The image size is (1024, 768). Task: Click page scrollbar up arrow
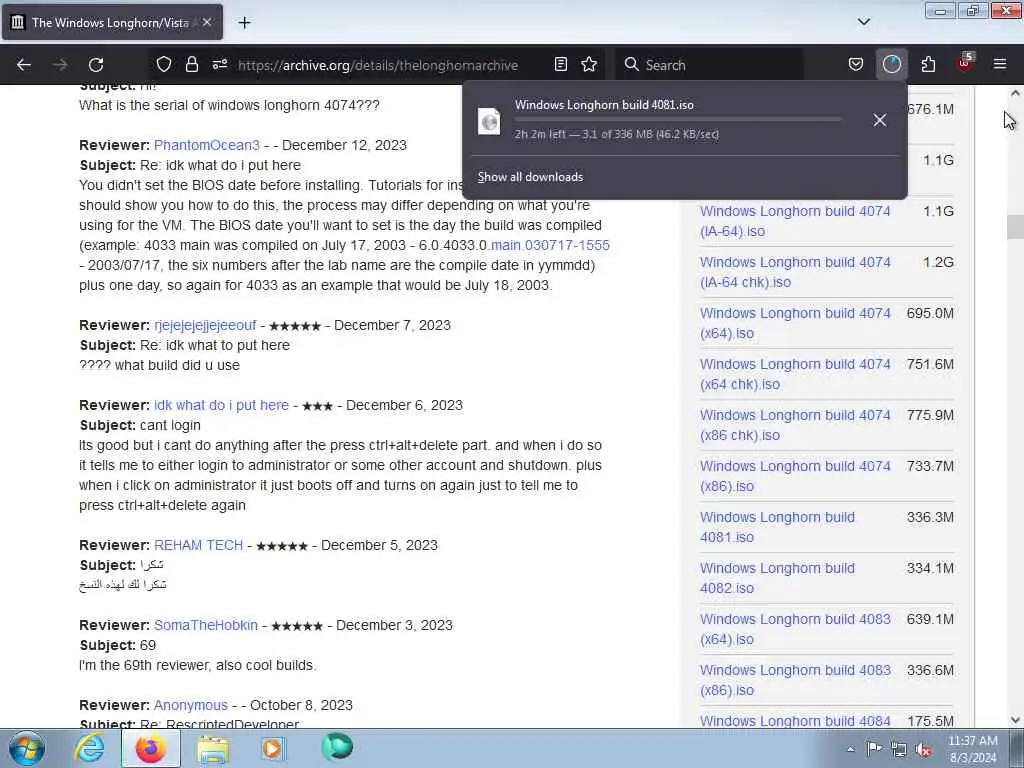coord(1015,93)
